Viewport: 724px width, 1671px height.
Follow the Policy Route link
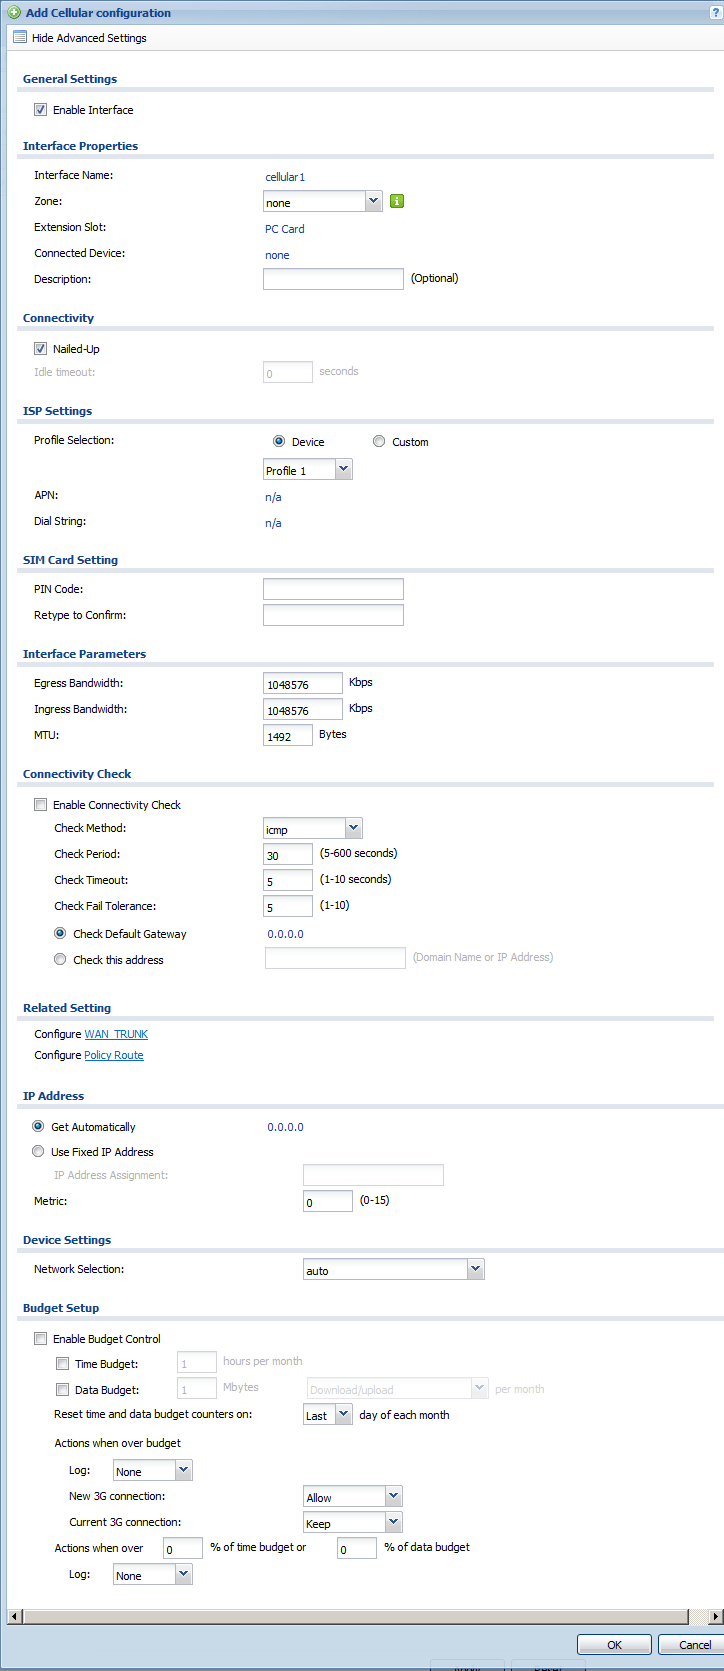tap(114, 1055)
